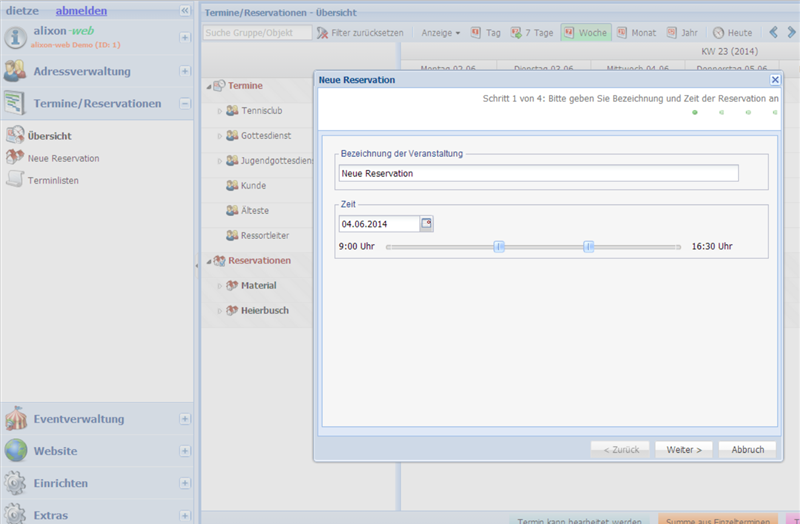Select the Woche view
The width and height of the screenshot is (800, 524).
[586, 33]
